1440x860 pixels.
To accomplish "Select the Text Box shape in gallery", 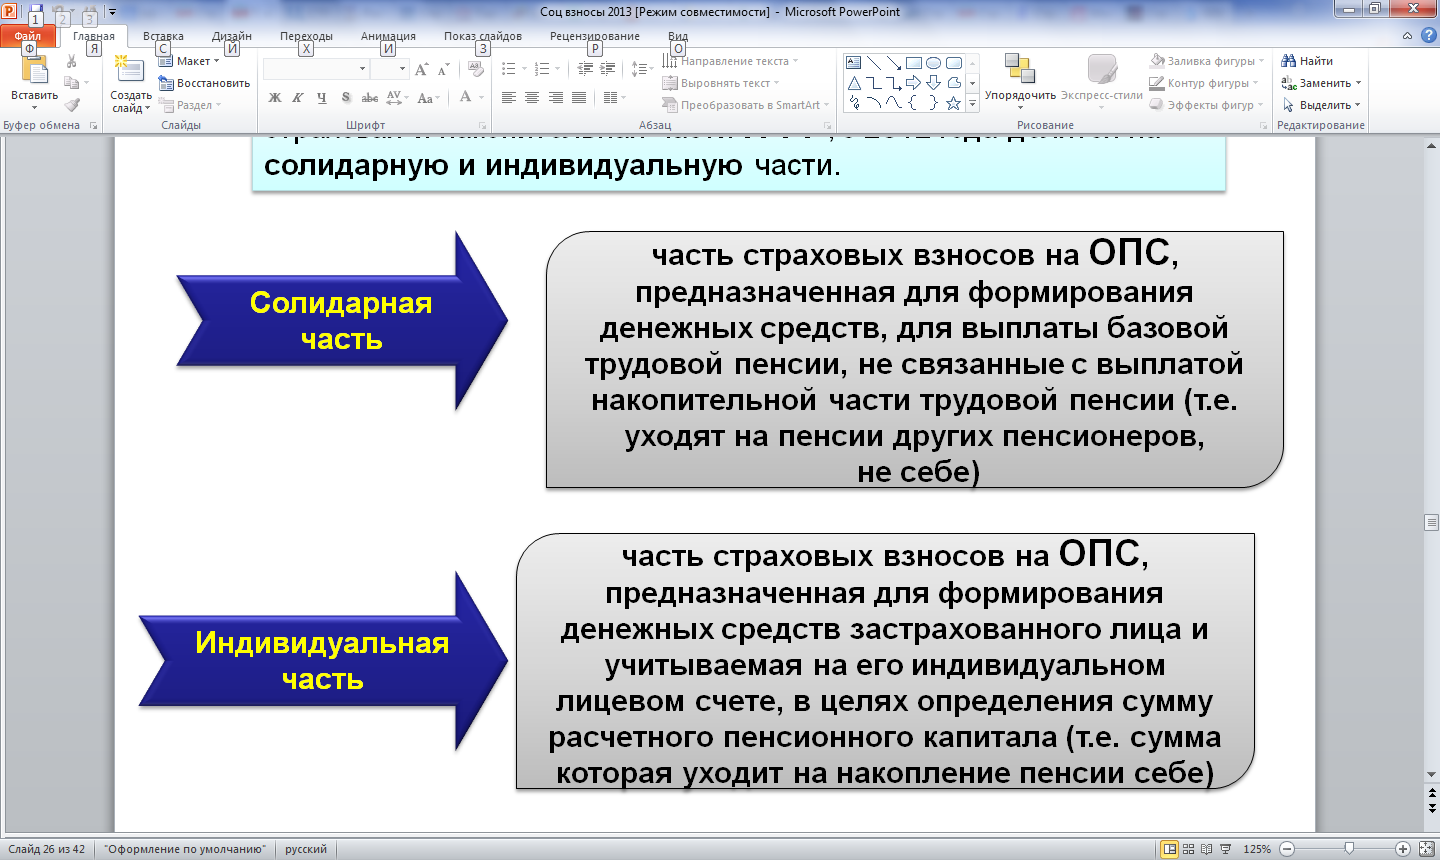I will (854, 62).
